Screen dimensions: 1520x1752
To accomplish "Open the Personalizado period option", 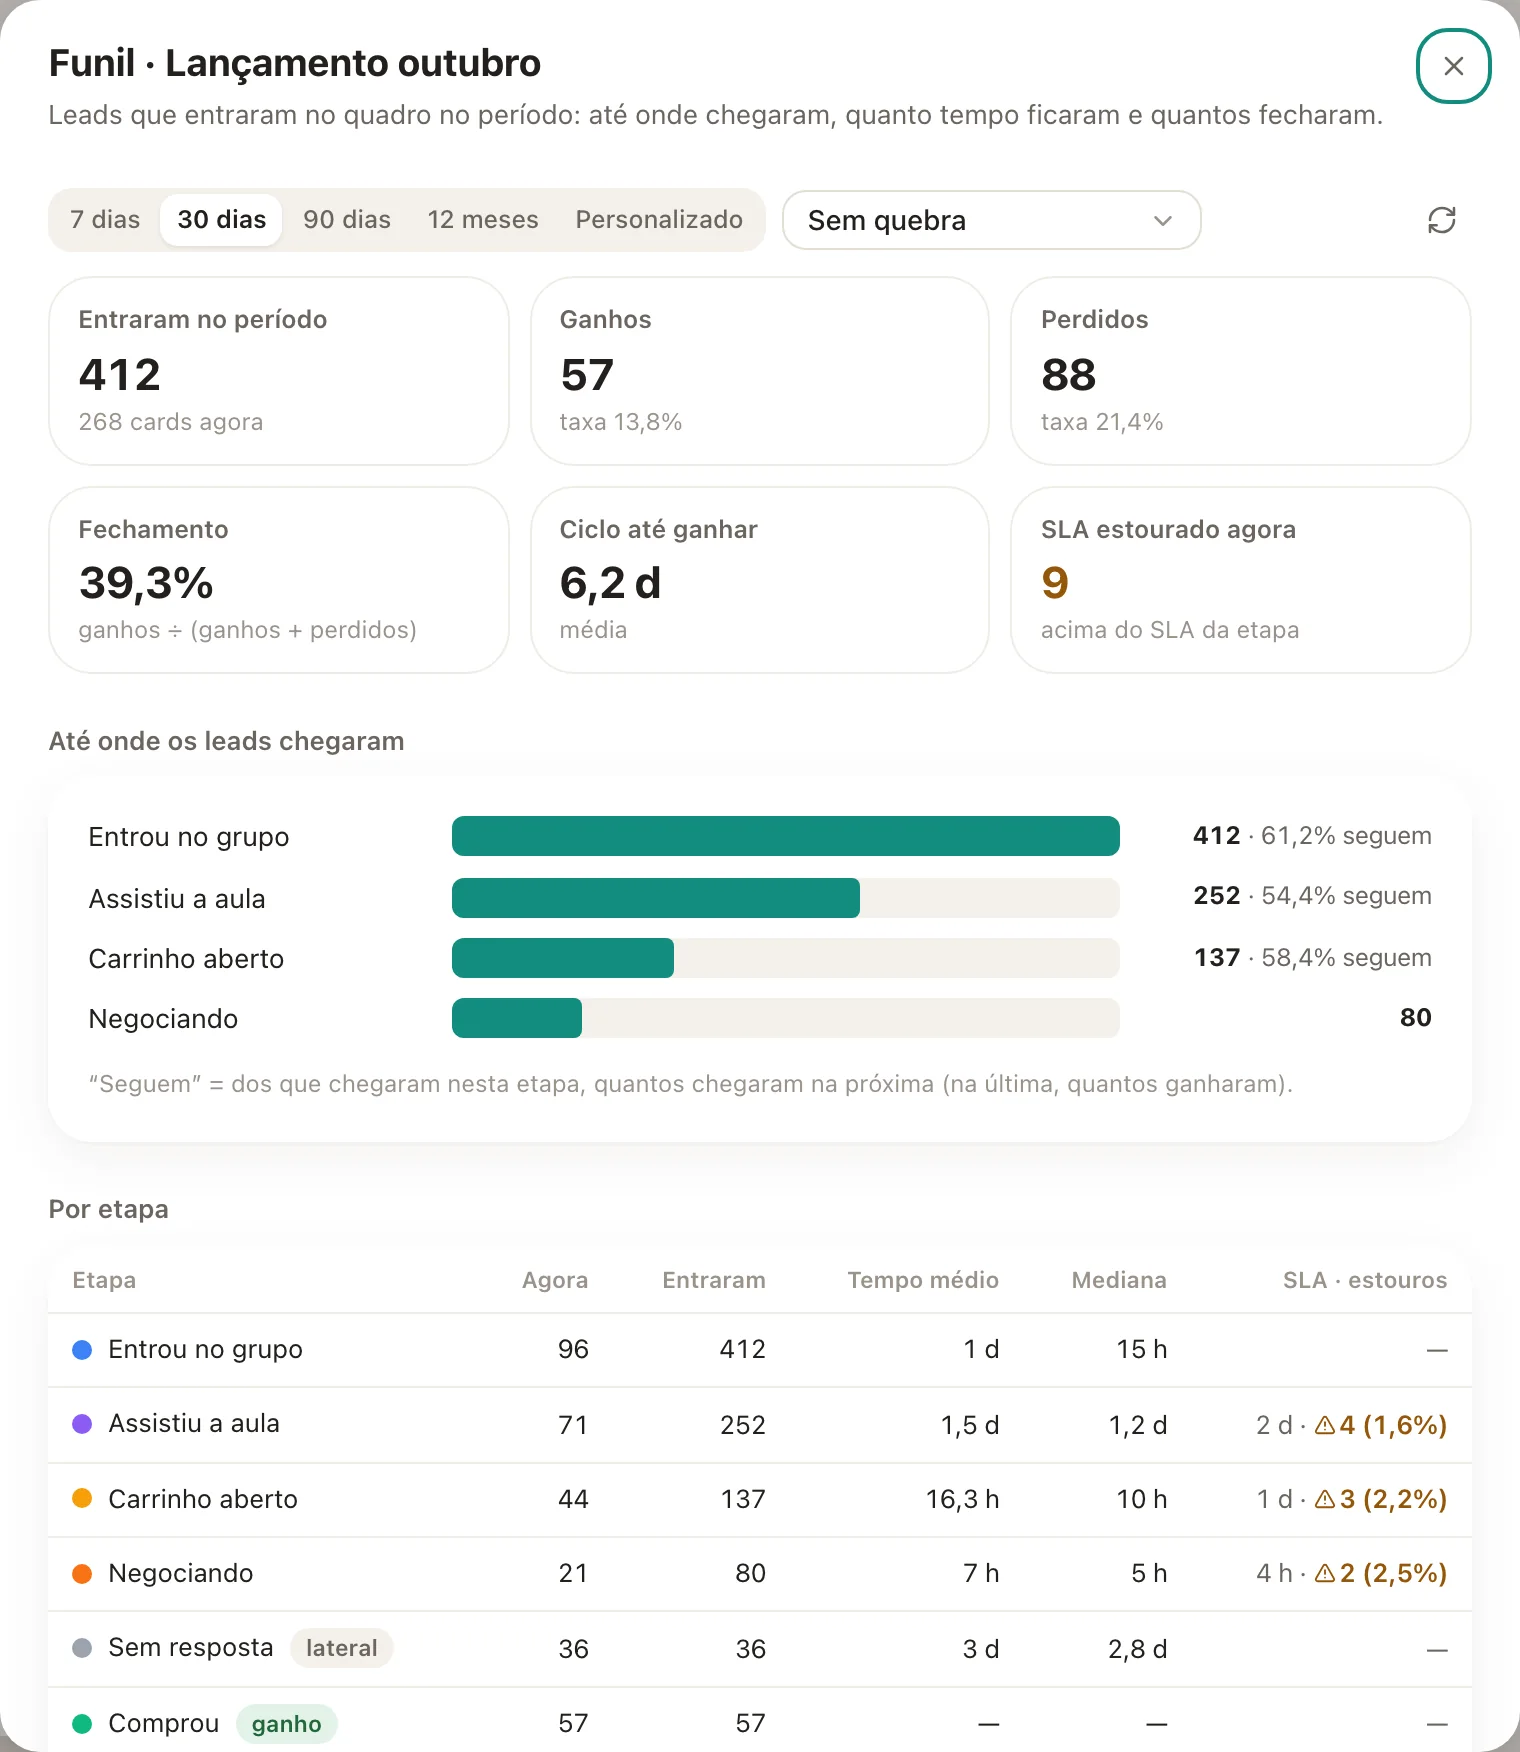I will click(659, 220).
